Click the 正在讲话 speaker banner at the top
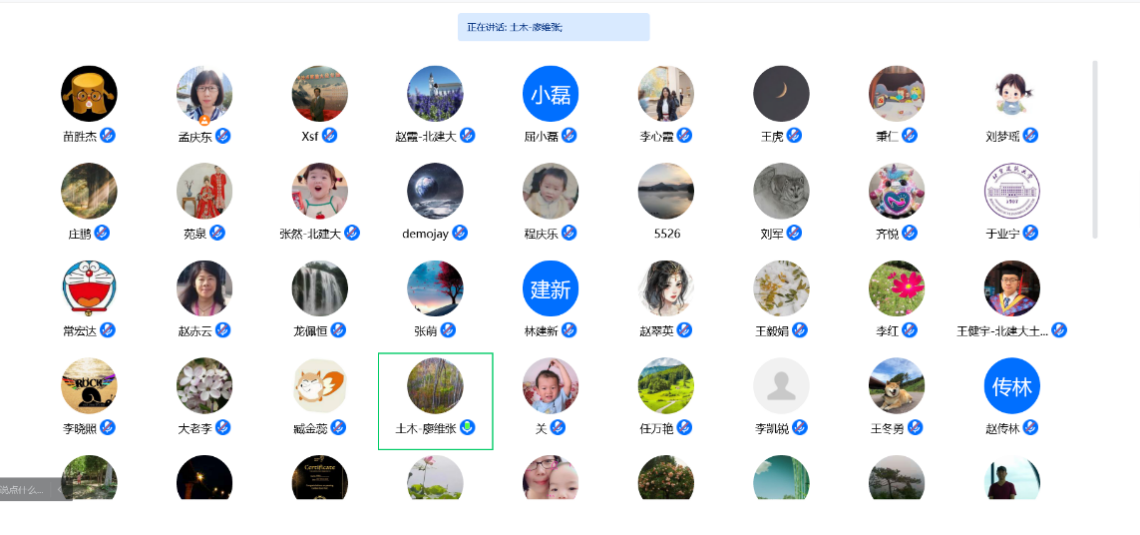Image resolution: width=1140 pixels, height=535 pixels. (x=553, y=27)
